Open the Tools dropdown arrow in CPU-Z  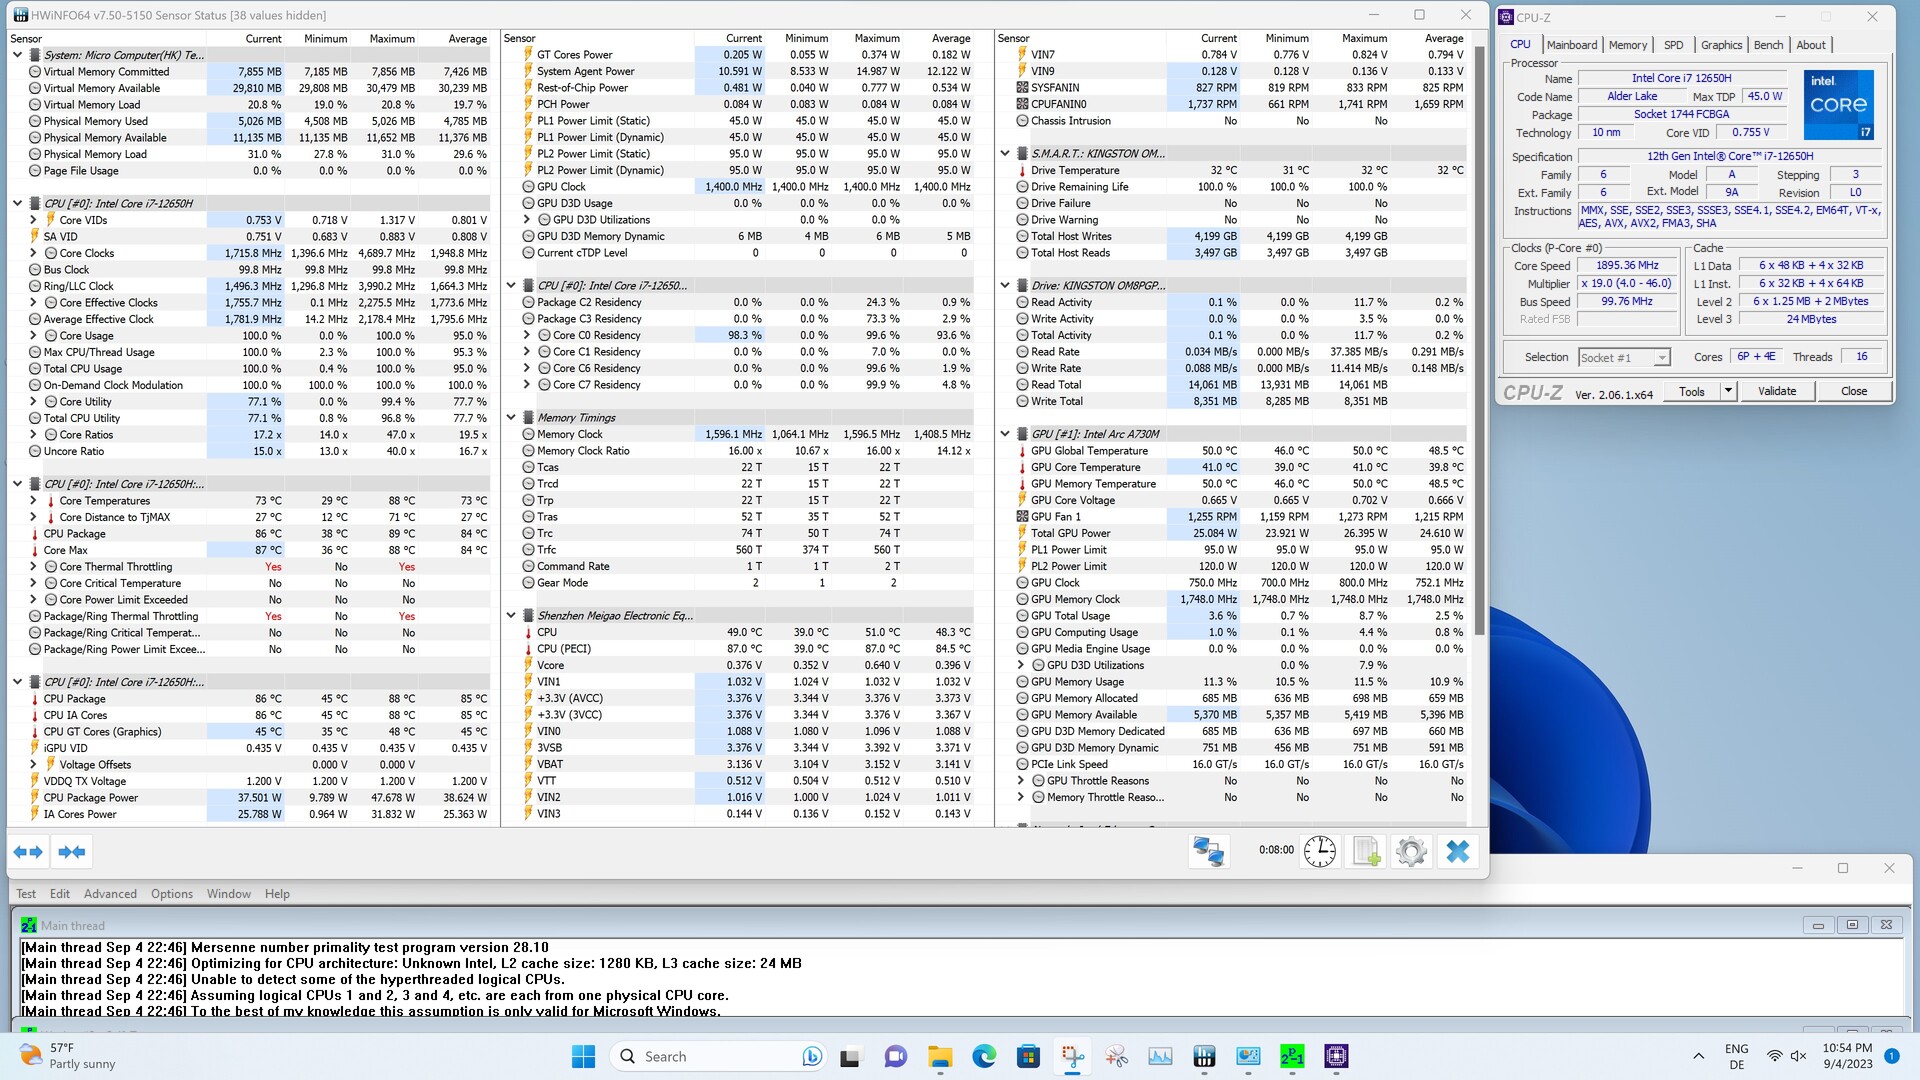pyautogui.click(x=1727, y=391)
